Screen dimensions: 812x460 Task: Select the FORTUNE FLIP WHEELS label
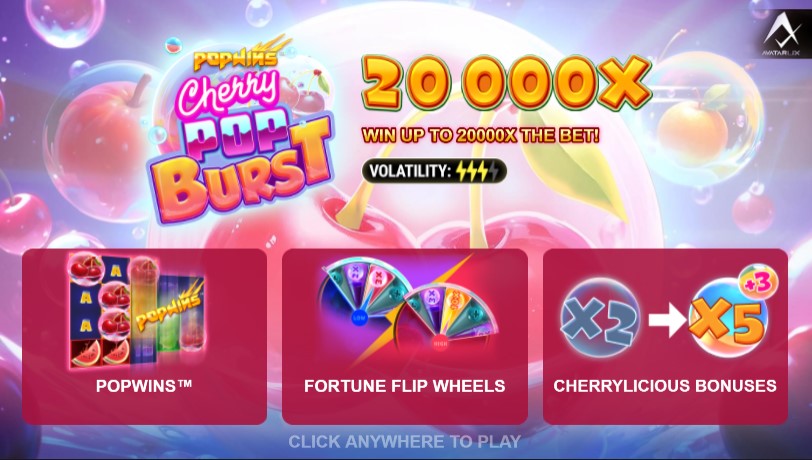pos(404,386)
